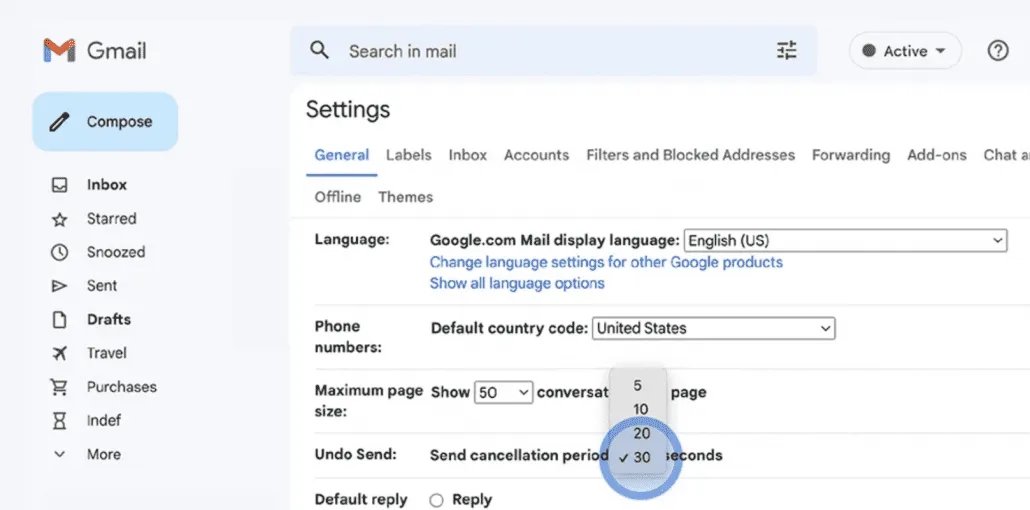Click the Starred star icon
The height and width of the screenshot is (510, 1030).
coord(59,219)
